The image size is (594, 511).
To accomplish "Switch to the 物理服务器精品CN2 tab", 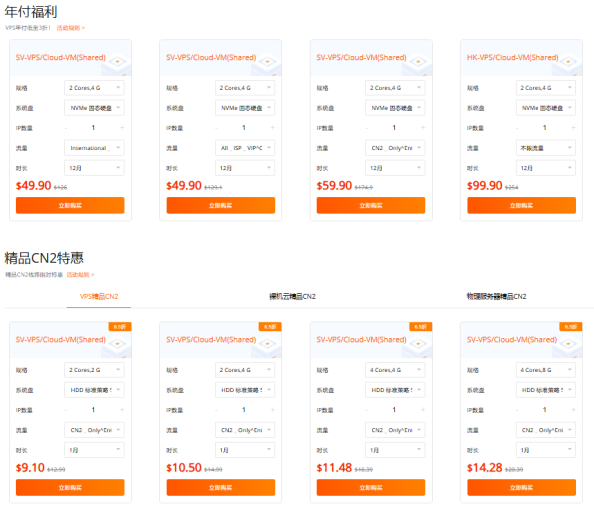I will 496,297.
